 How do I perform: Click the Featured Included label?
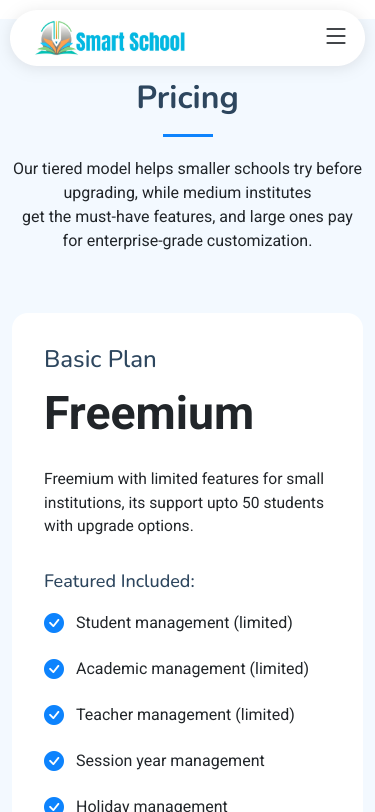tap(119, 581)
